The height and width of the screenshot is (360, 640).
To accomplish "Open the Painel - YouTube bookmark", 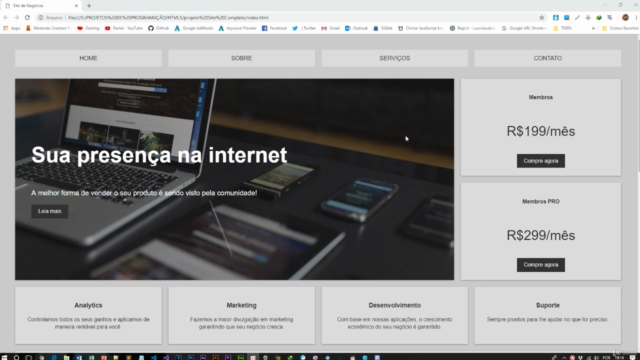I will (124, 28).
